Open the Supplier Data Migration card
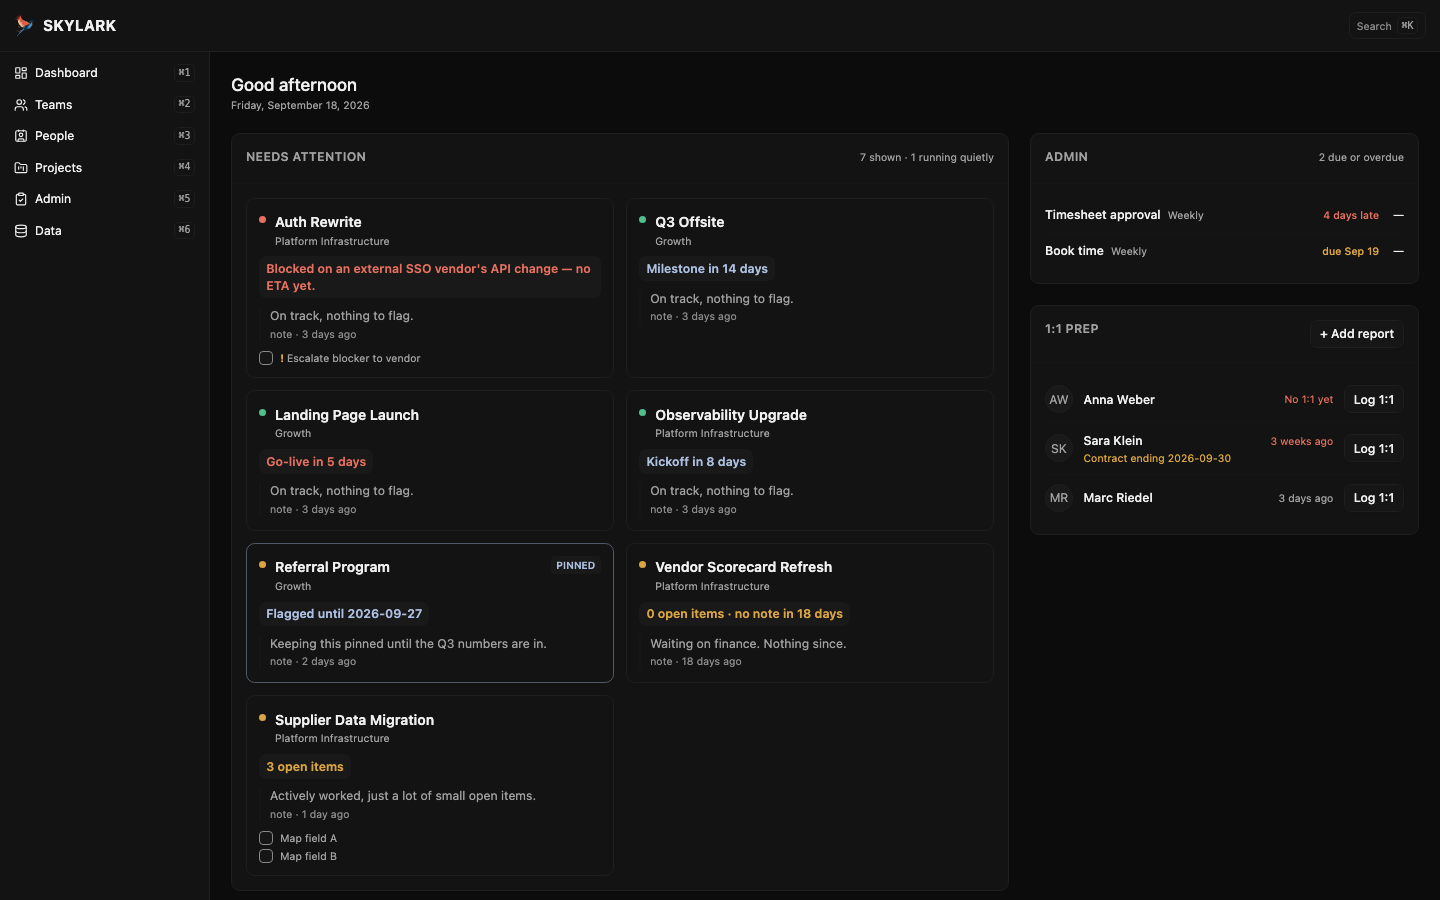The width and height of the screenshot is (1440, 900). click(430, 786)
